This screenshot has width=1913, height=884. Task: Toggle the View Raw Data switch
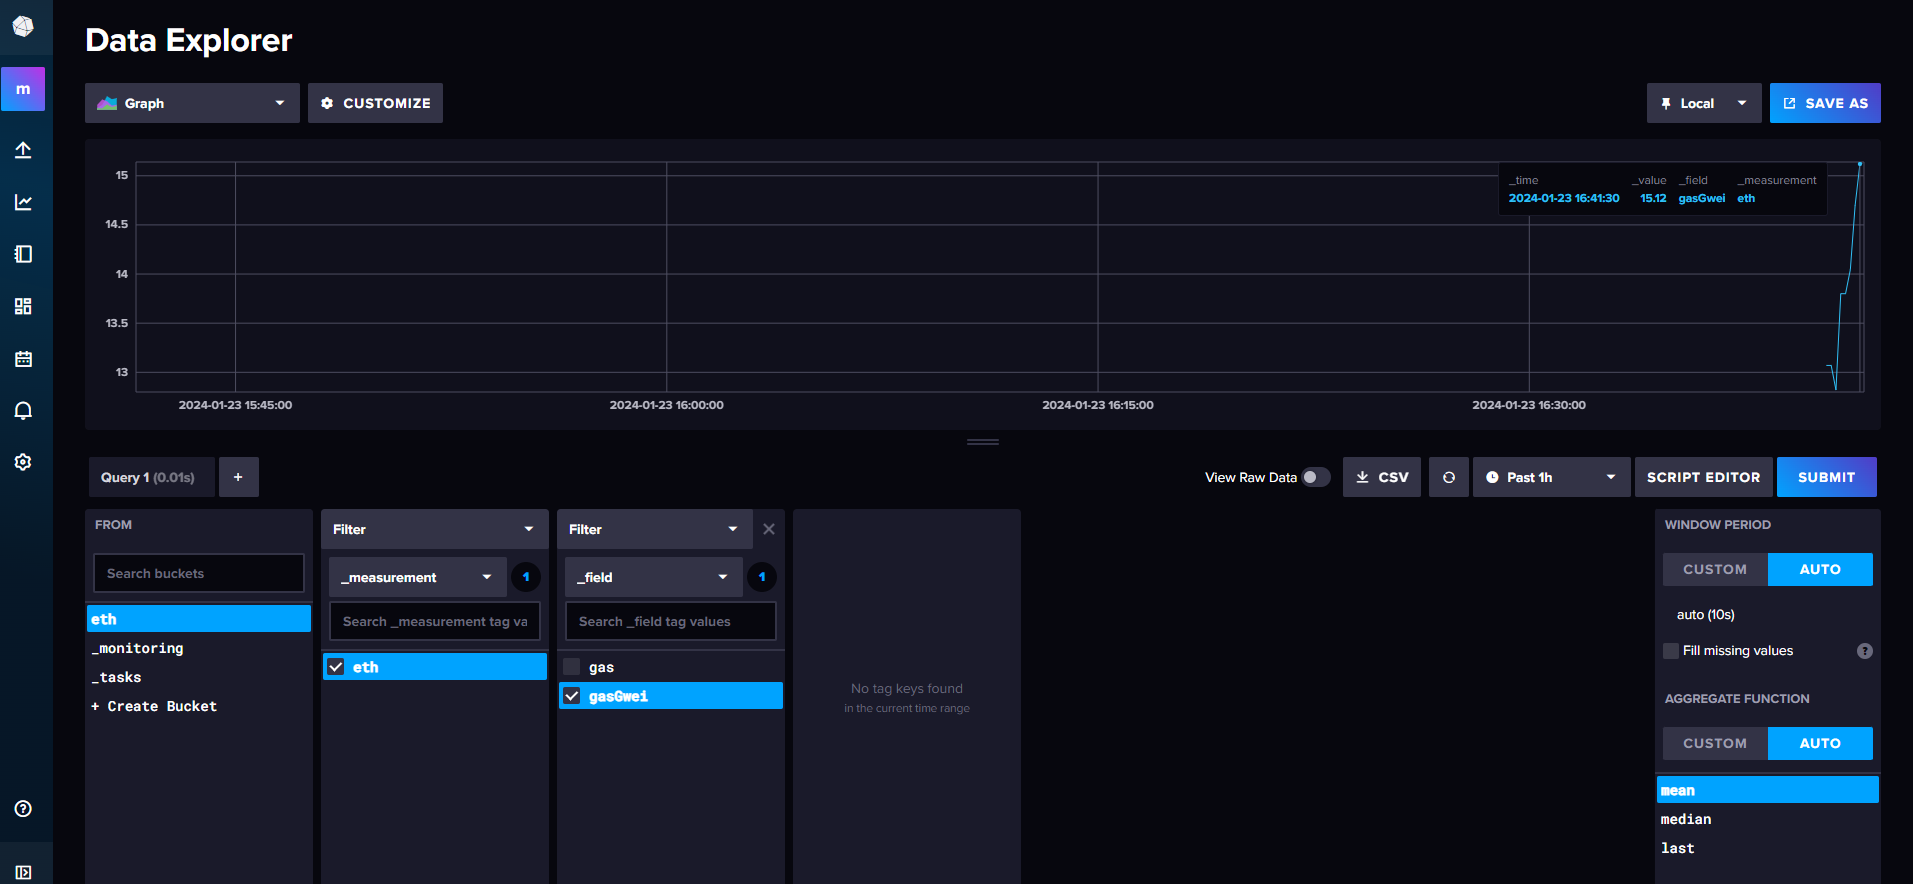(x=1315, y=477)
